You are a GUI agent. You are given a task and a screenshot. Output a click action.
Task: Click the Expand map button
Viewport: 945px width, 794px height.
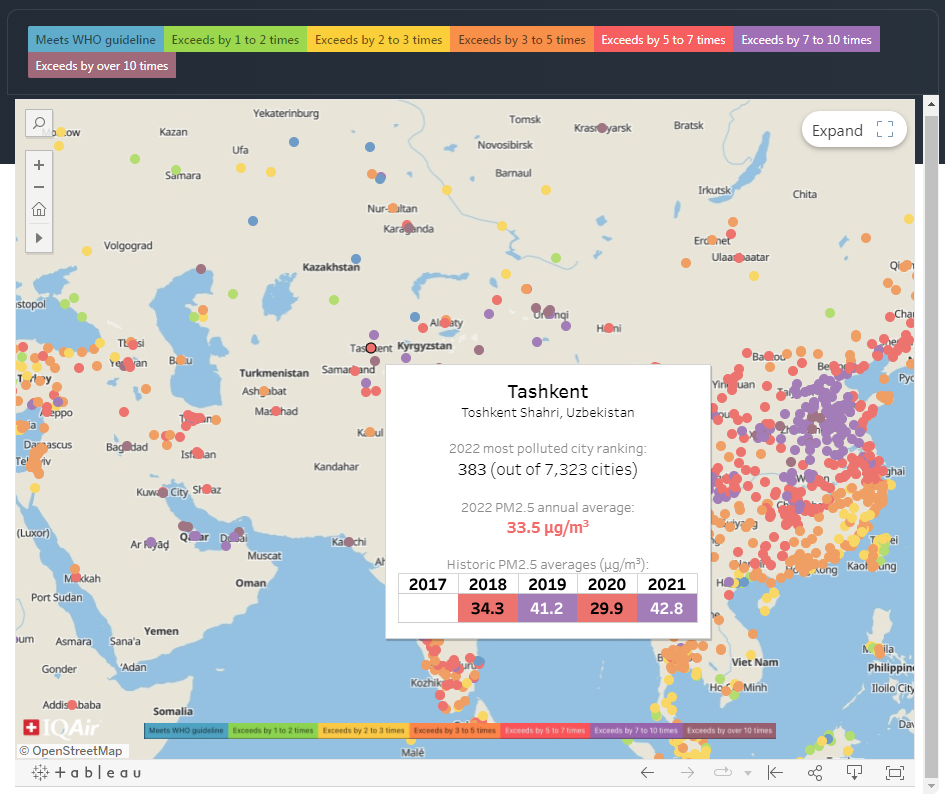click(x=853, y=130)
